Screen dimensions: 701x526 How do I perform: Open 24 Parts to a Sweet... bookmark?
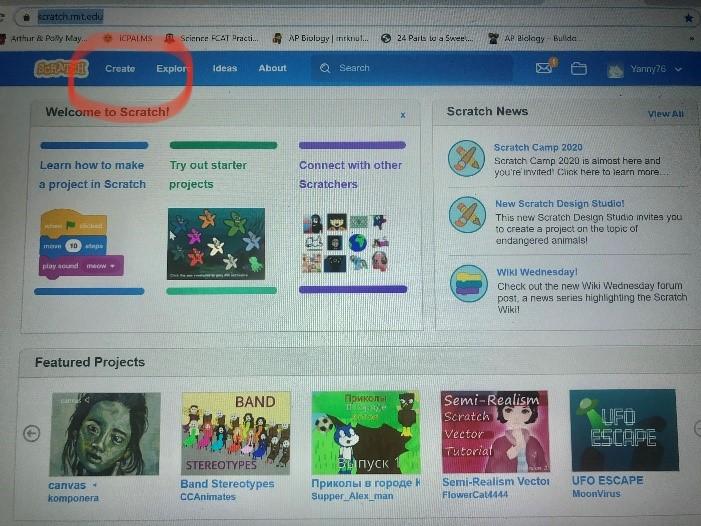427,38
